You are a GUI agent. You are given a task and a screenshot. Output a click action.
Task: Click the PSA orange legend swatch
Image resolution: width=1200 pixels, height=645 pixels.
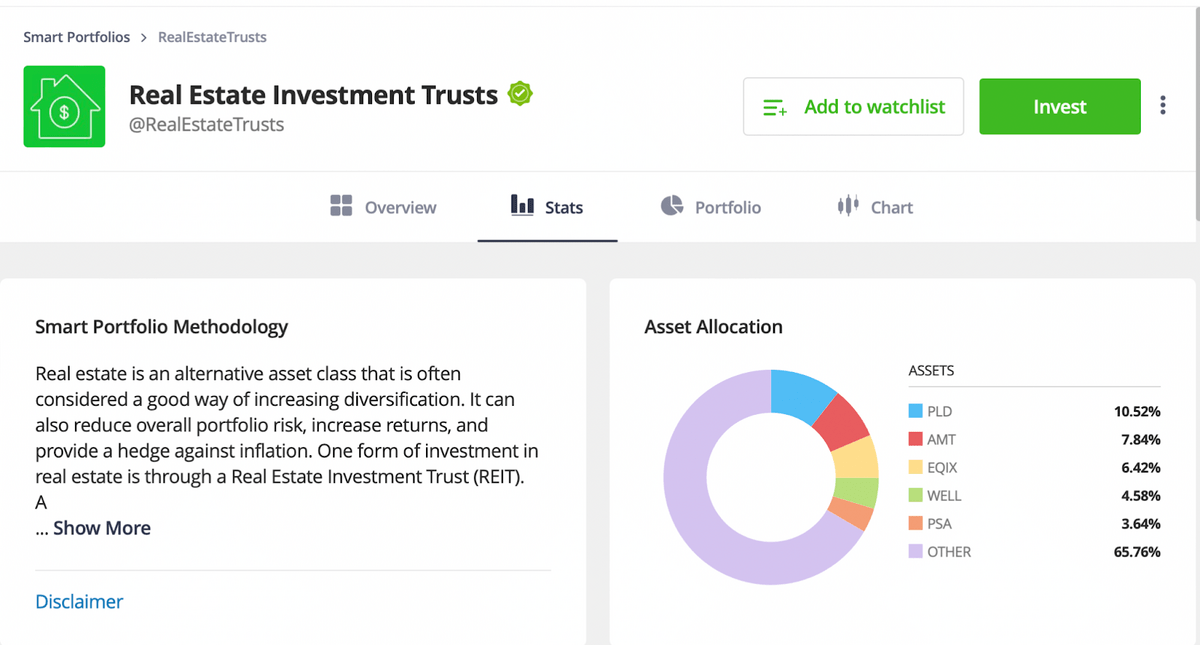915,523
